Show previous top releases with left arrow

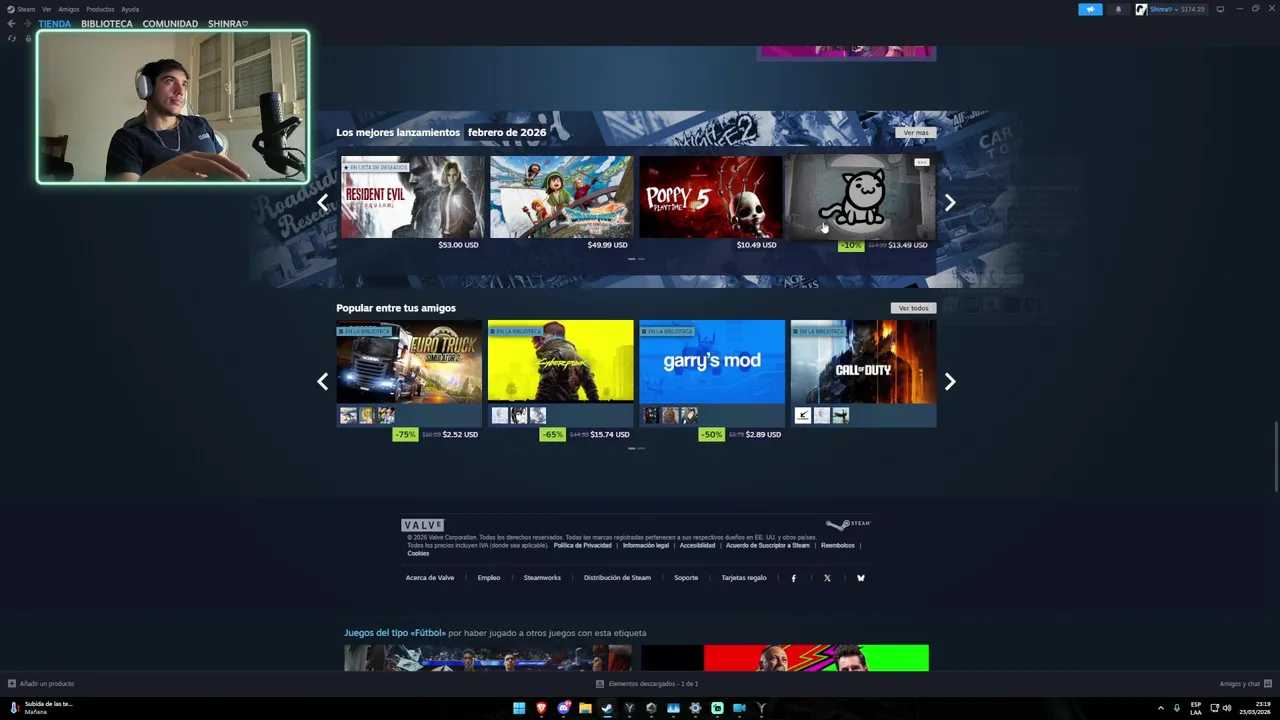tap(322, 203)
